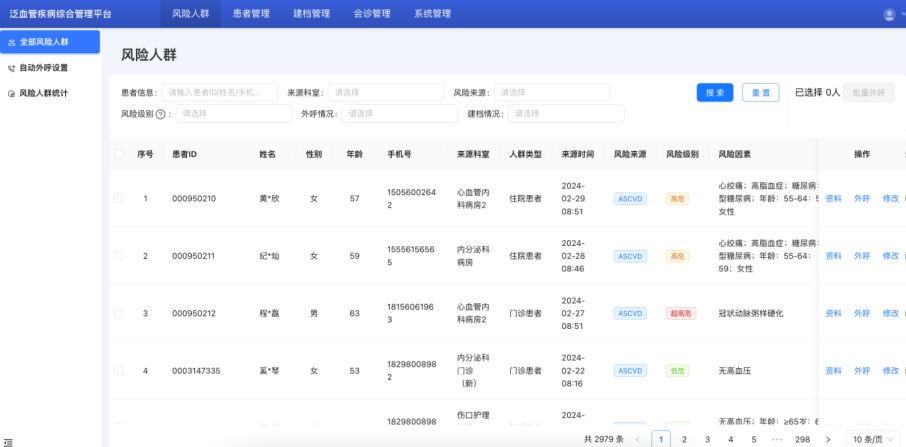Click the 来源时间 column header
906x447 pixels.
coord(578,154)
